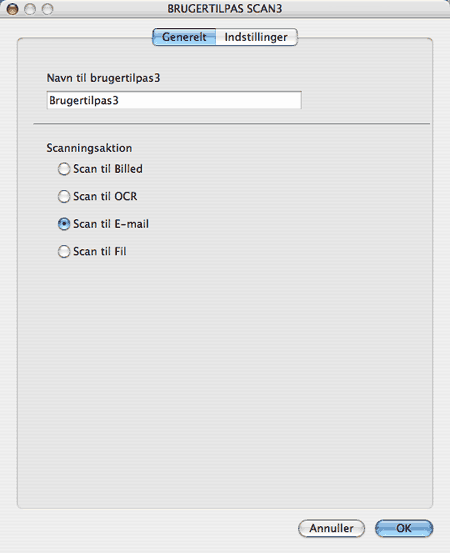Click the "Scan til OCR" label text
Screen dimensions: 450x553
coord(105,196)
